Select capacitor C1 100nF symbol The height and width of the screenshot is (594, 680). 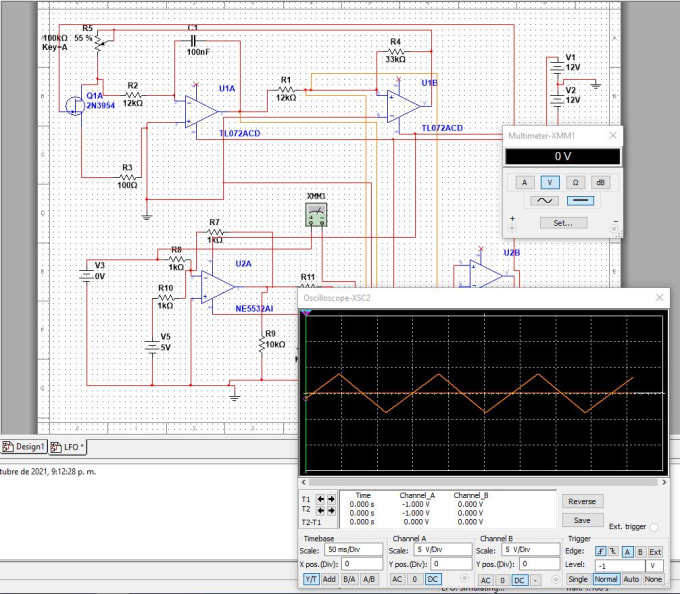193,41
